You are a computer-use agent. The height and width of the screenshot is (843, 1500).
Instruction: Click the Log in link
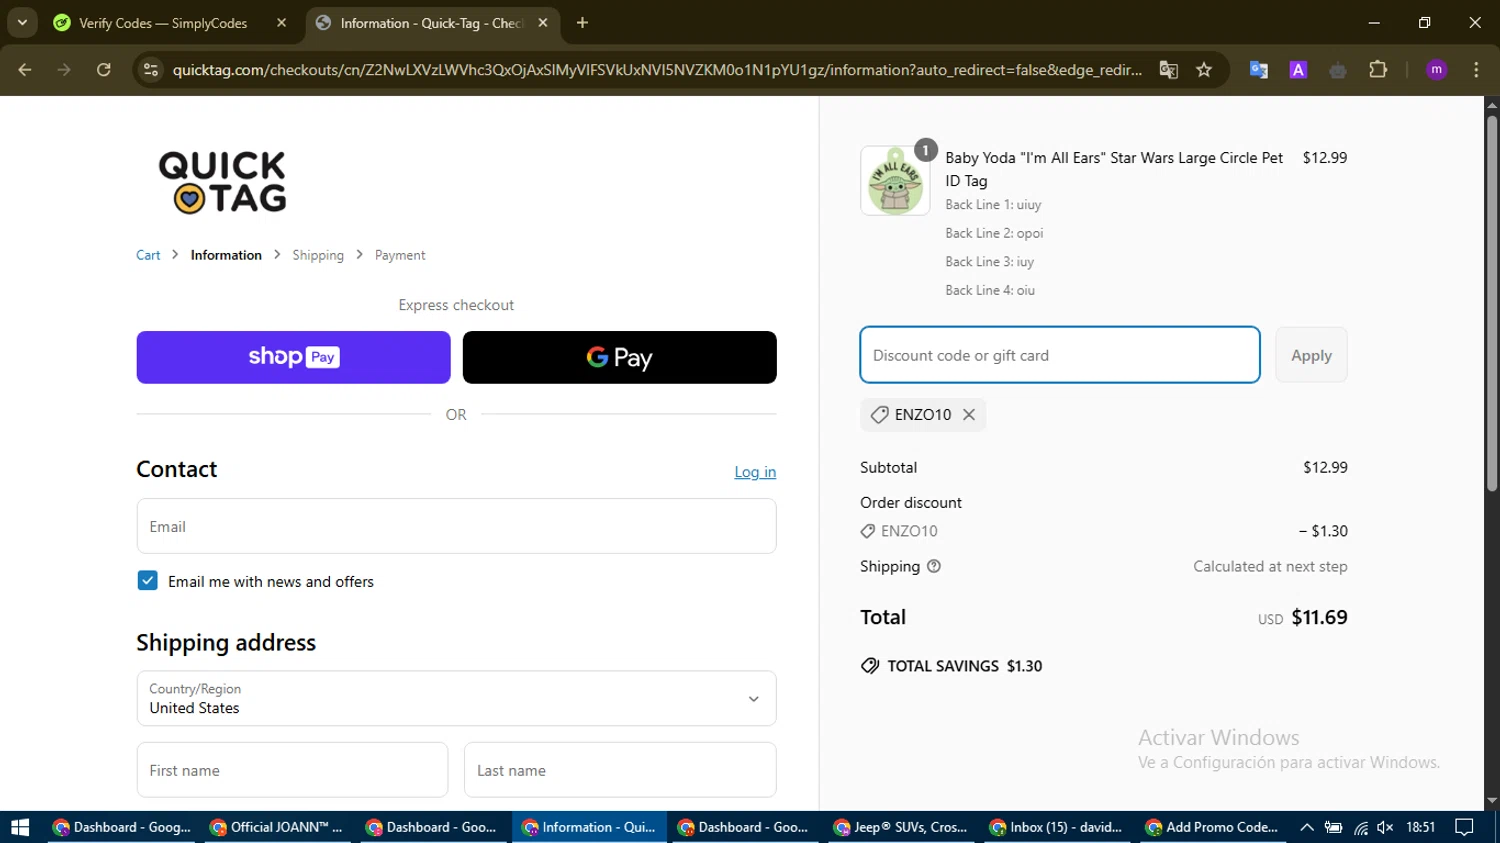(x=755, y=472)
